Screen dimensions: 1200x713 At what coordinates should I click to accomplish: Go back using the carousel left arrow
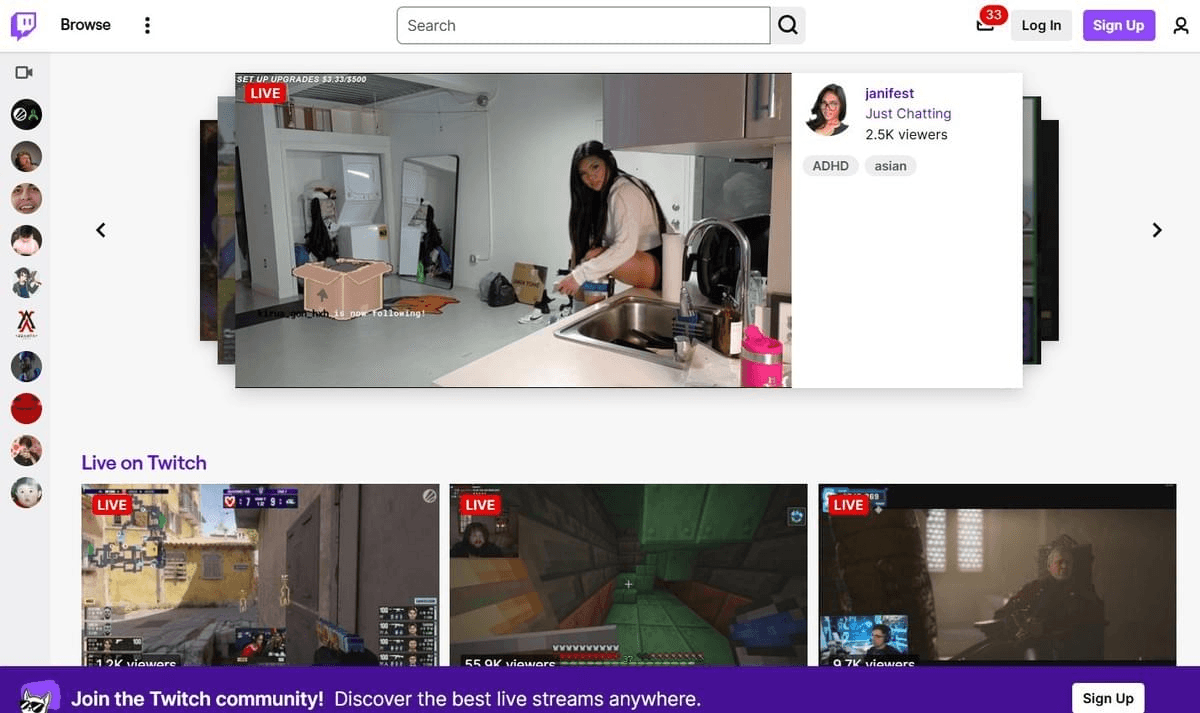coord(100,229)
